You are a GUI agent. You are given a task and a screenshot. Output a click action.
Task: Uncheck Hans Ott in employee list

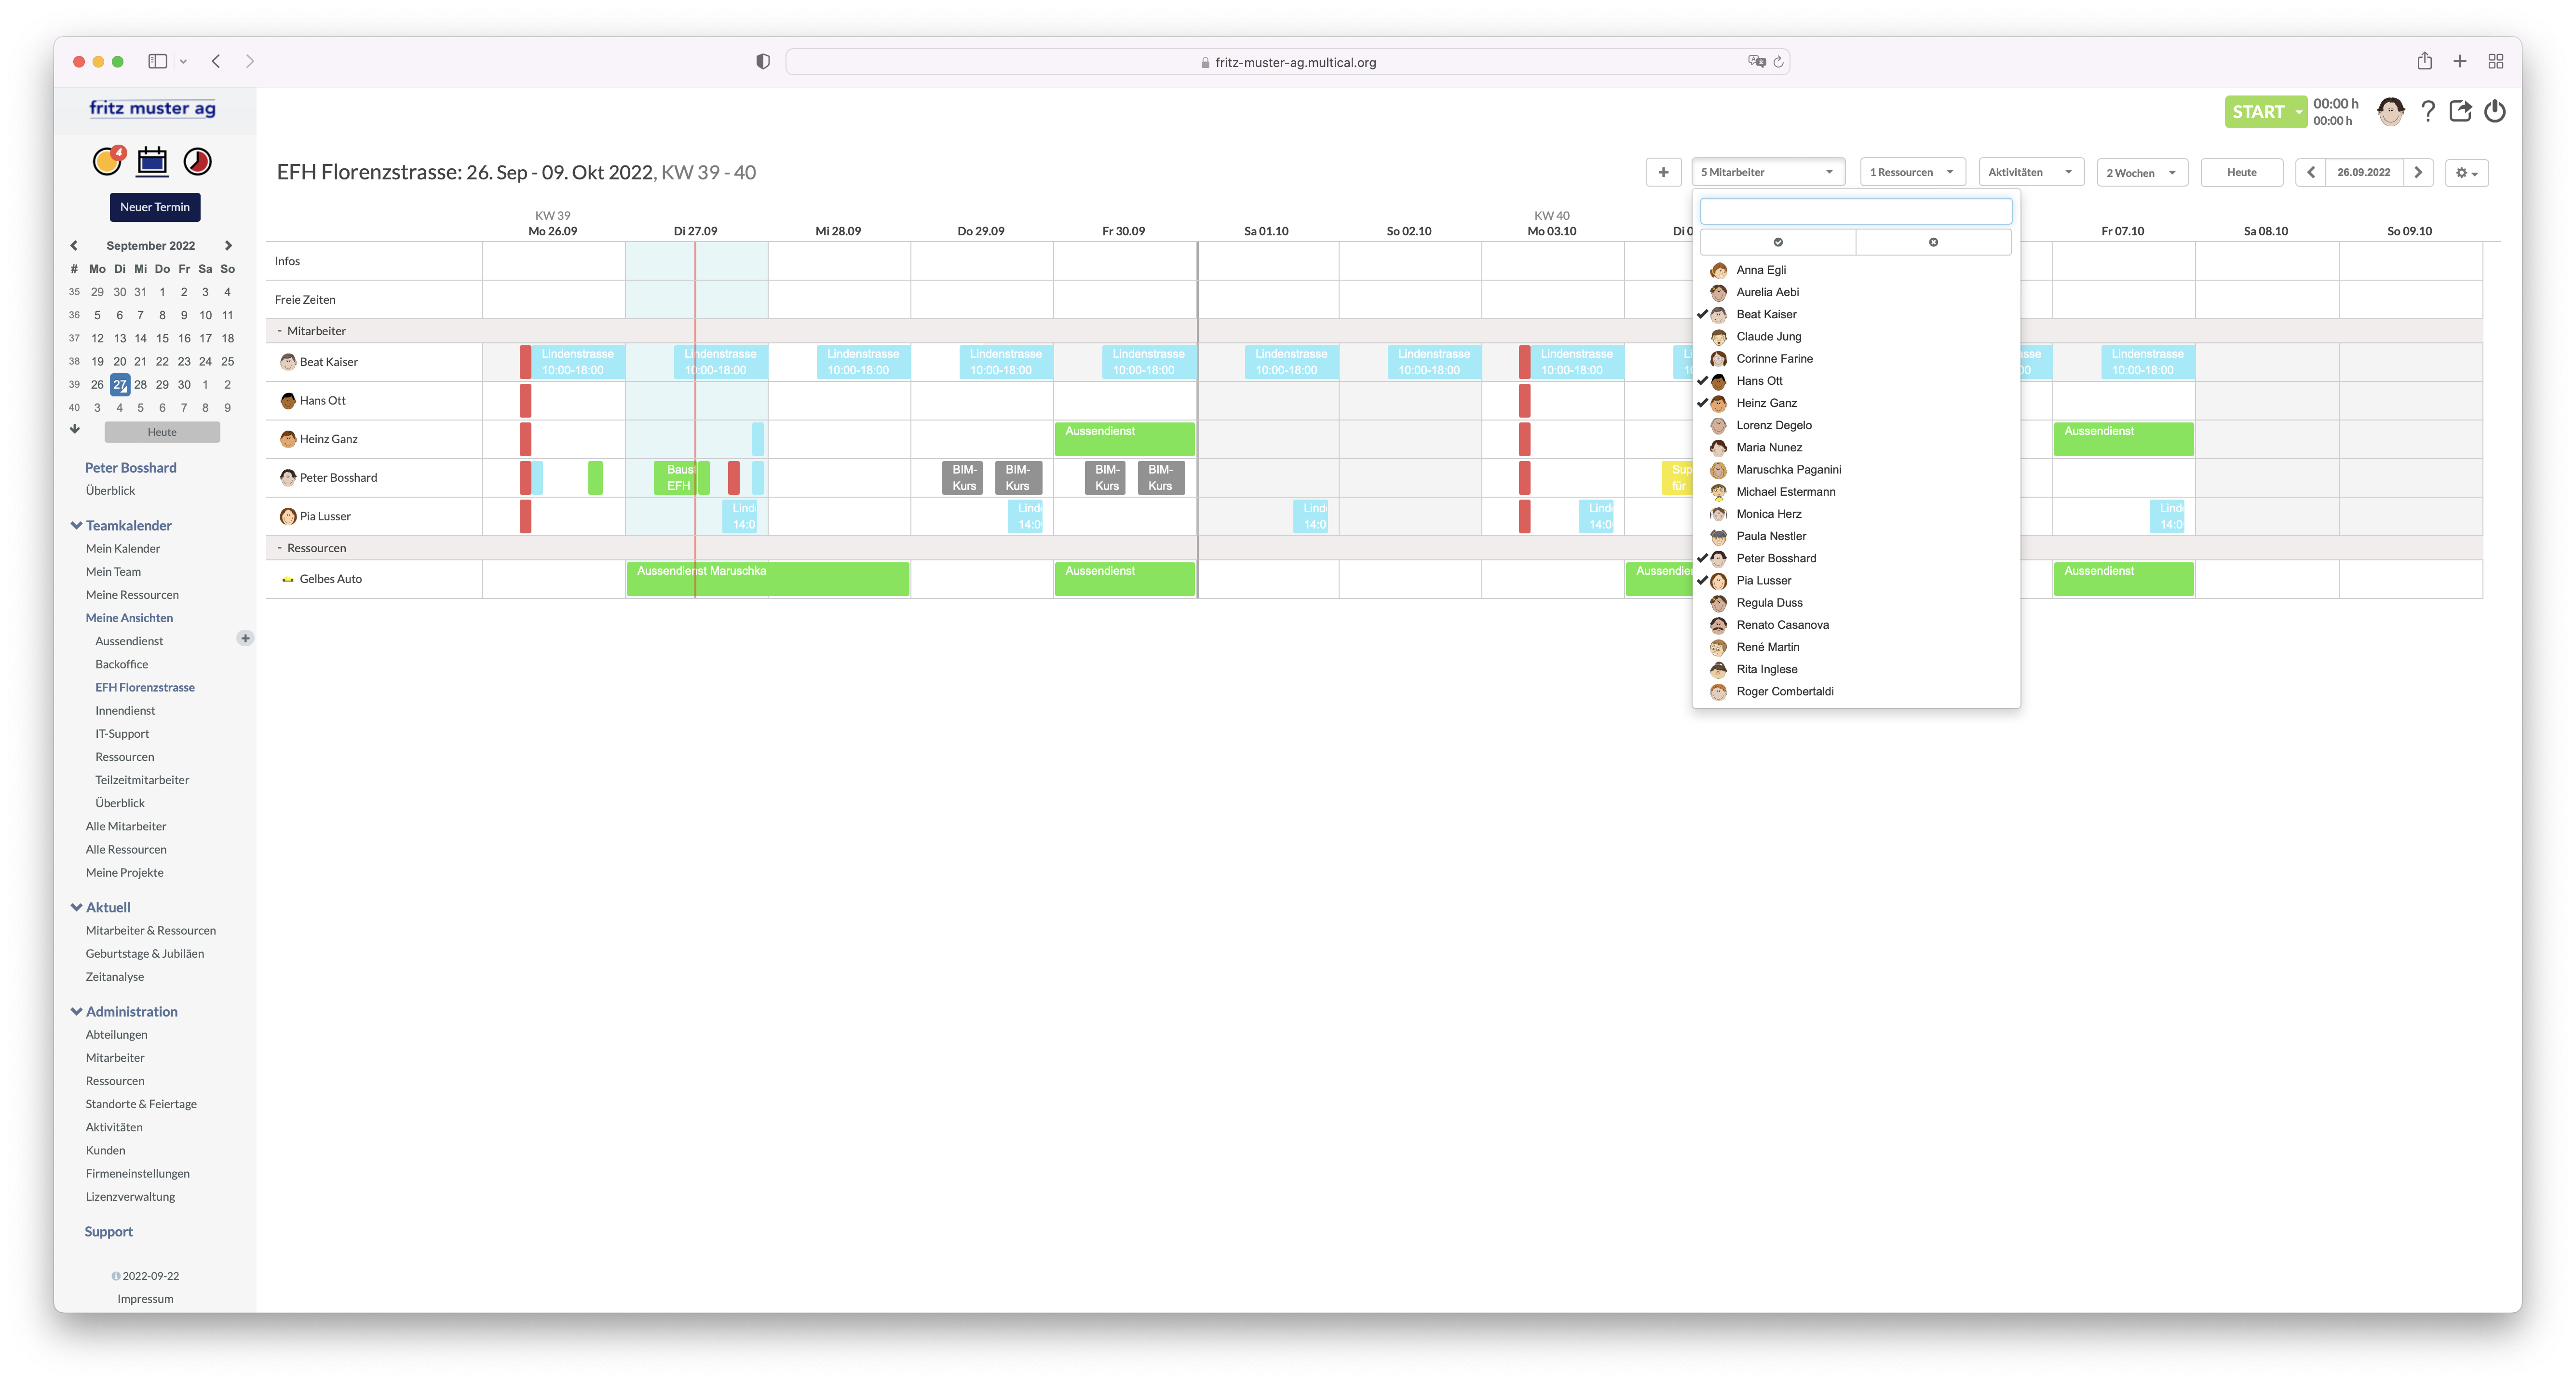pos(1855,381)
